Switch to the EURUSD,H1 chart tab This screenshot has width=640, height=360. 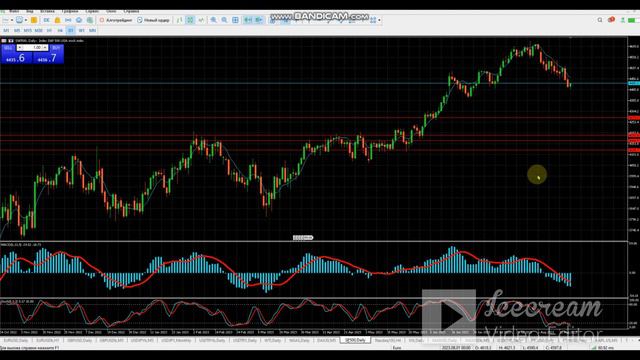[x=48, y=340]
